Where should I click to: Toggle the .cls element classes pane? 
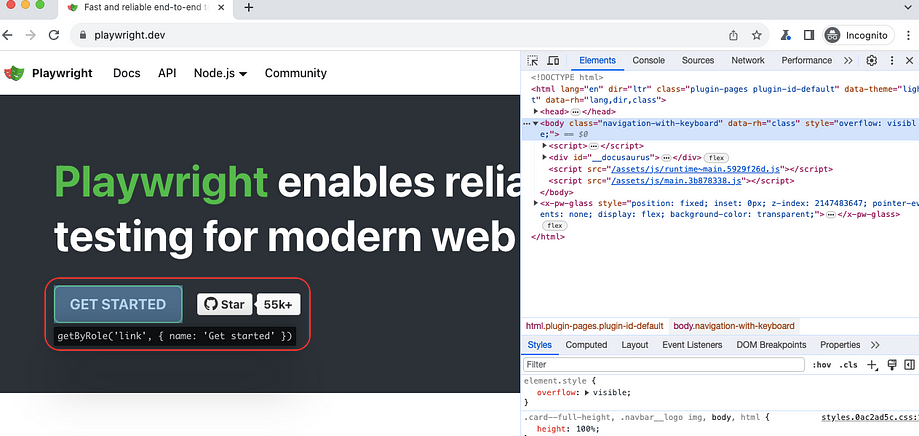click(x=848, y=365)
